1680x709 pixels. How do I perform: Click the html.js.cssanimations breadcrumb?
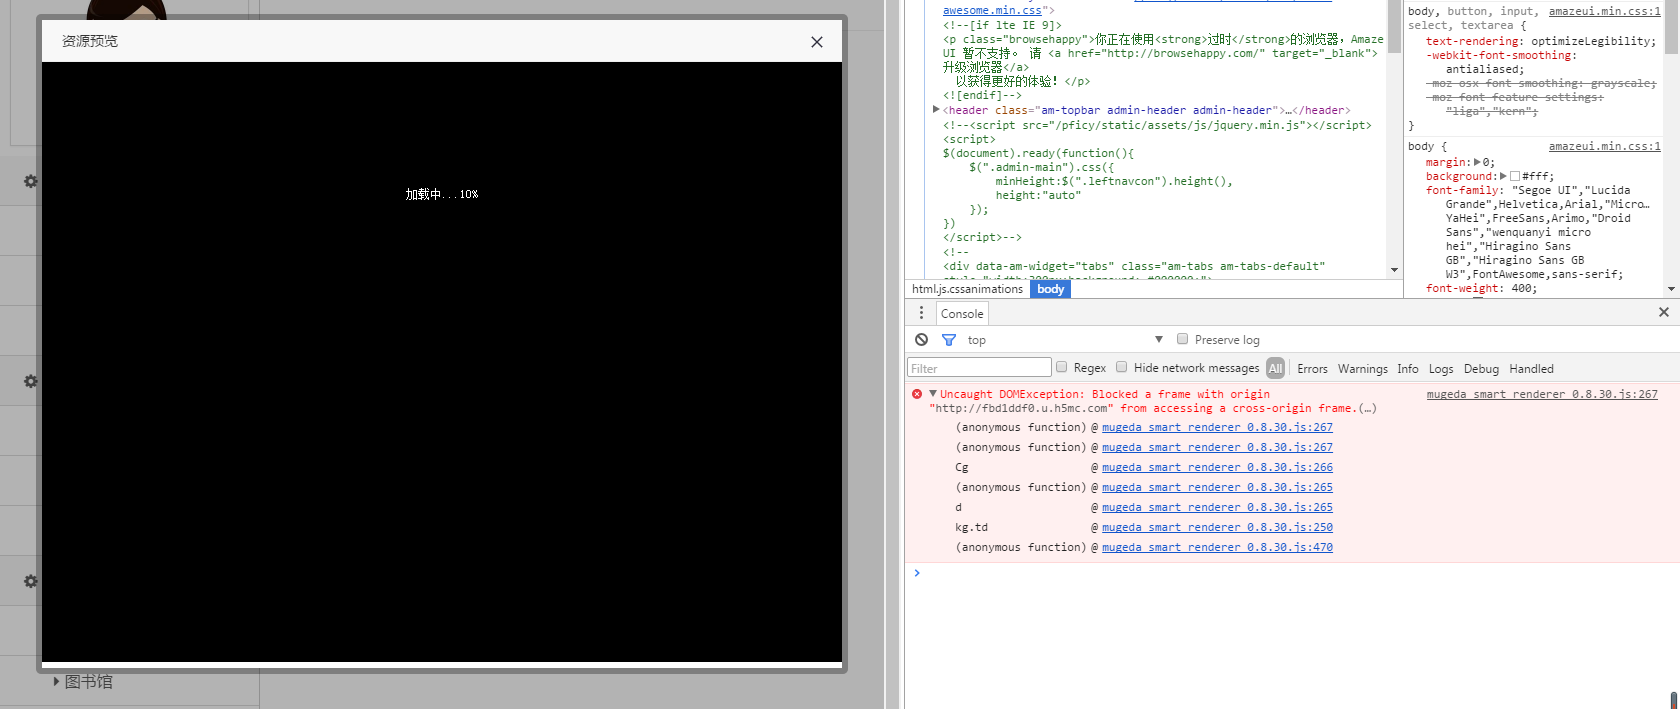[x=967, y=289]
